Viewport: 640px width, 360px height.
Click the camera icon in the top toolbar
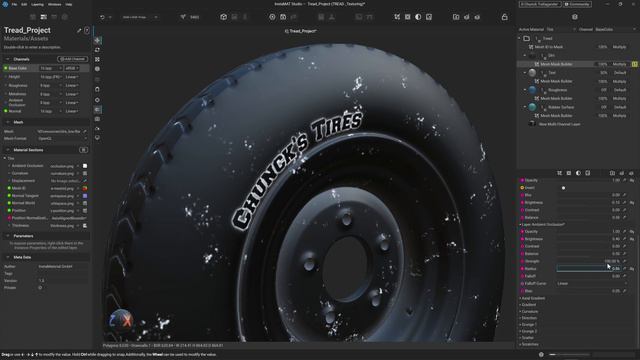[x=283, y=17]
